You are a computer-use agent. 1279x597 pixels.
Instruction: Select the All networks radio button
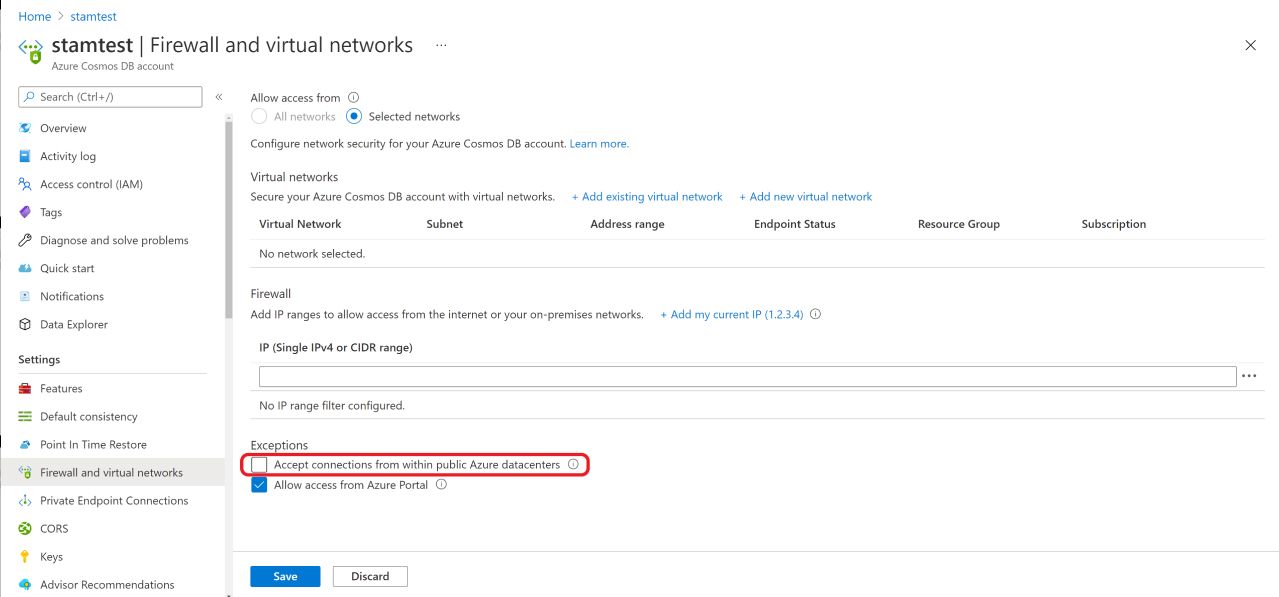259,116
